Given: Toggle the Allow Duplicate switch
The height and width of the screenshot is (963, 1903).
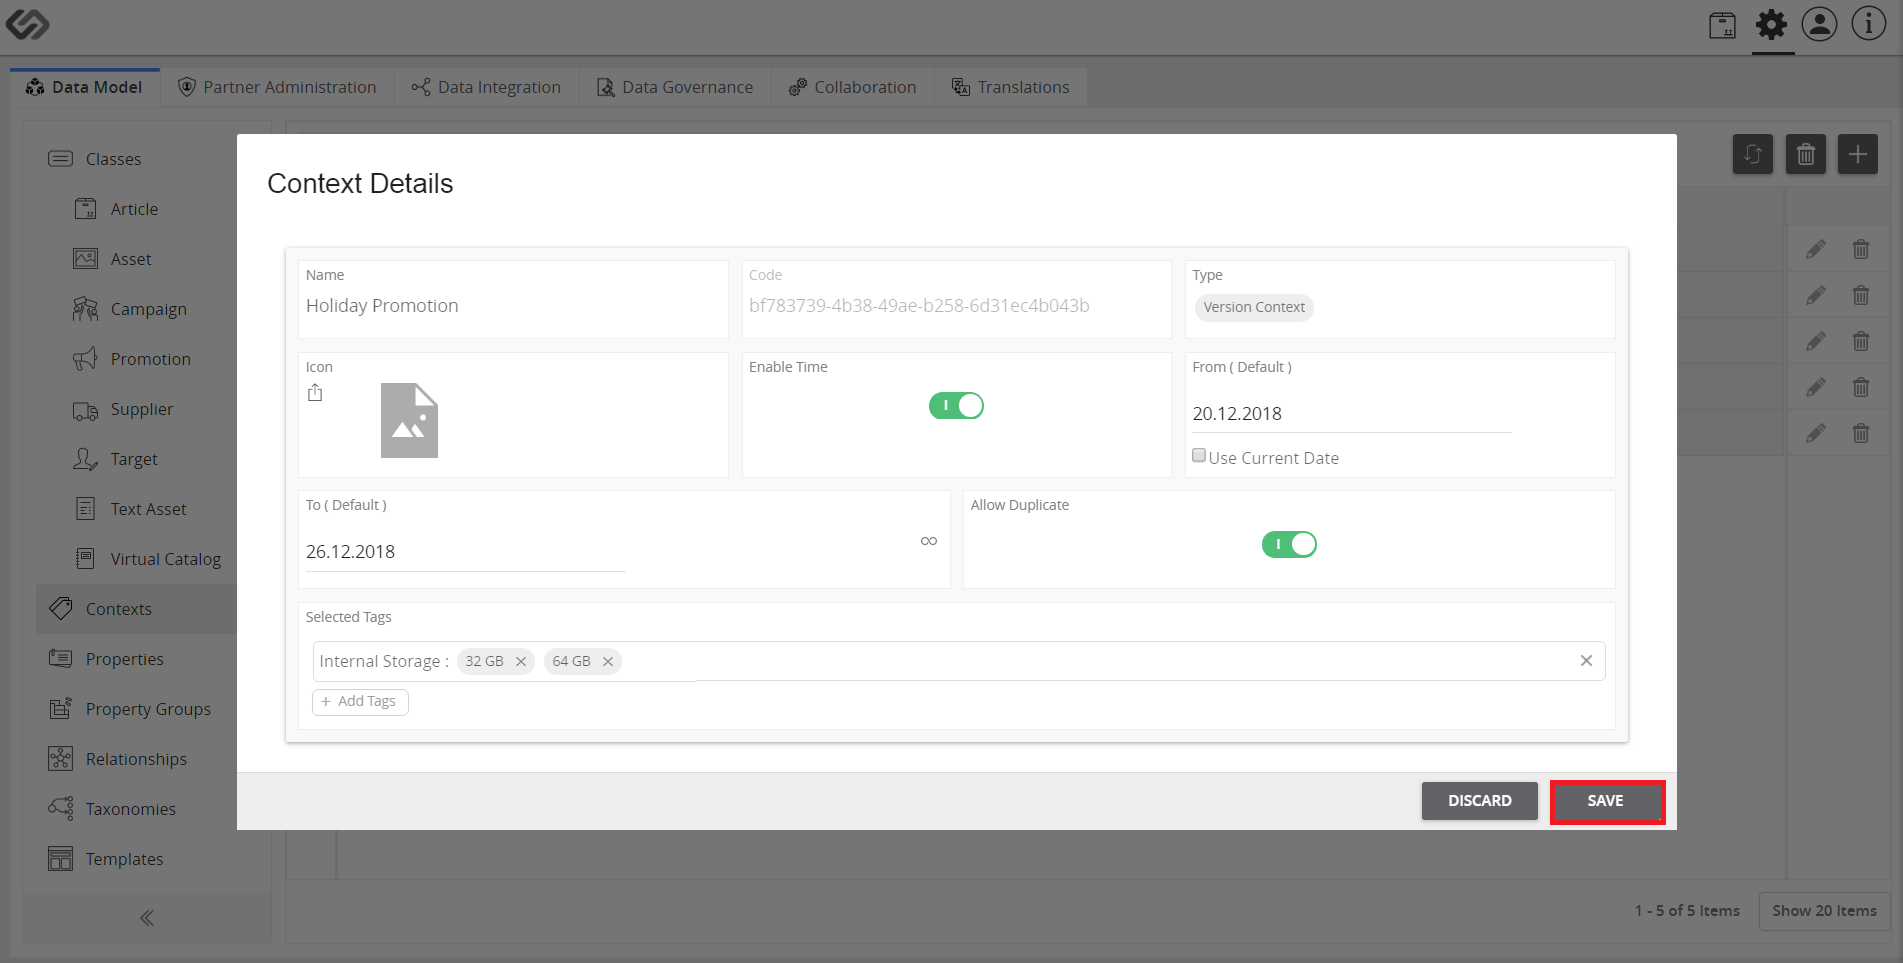Looking at the screenshot, I should [x=1289, y=544].
